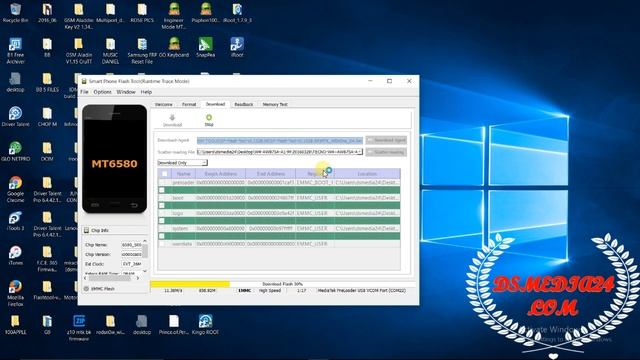Toggle the logo row checkbox
The height and width of the screenshot is (360, 640).
(x=162, y=213)
